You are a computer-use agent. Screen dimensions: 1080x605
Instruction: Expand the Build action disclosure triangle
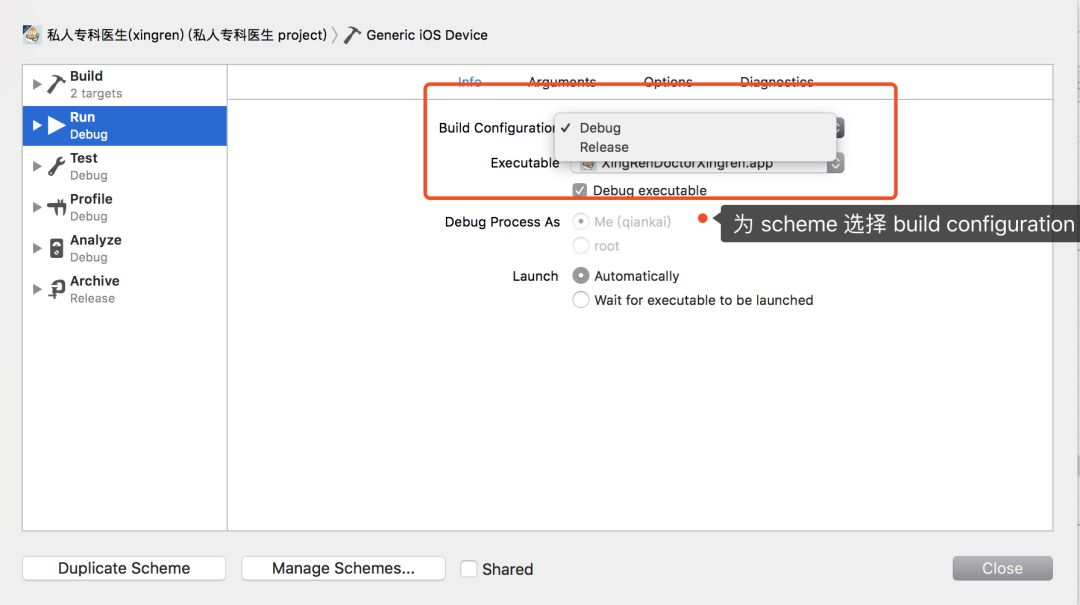point(37,84)
